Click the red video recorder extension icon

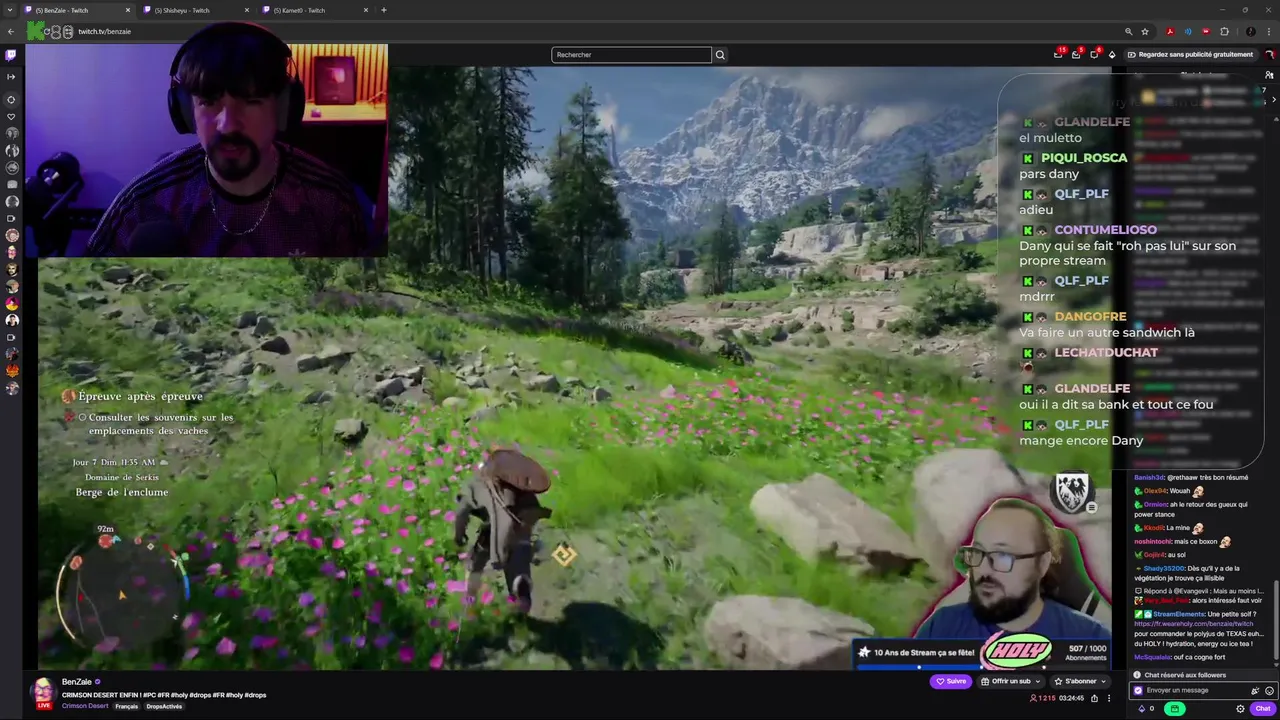1206,31
